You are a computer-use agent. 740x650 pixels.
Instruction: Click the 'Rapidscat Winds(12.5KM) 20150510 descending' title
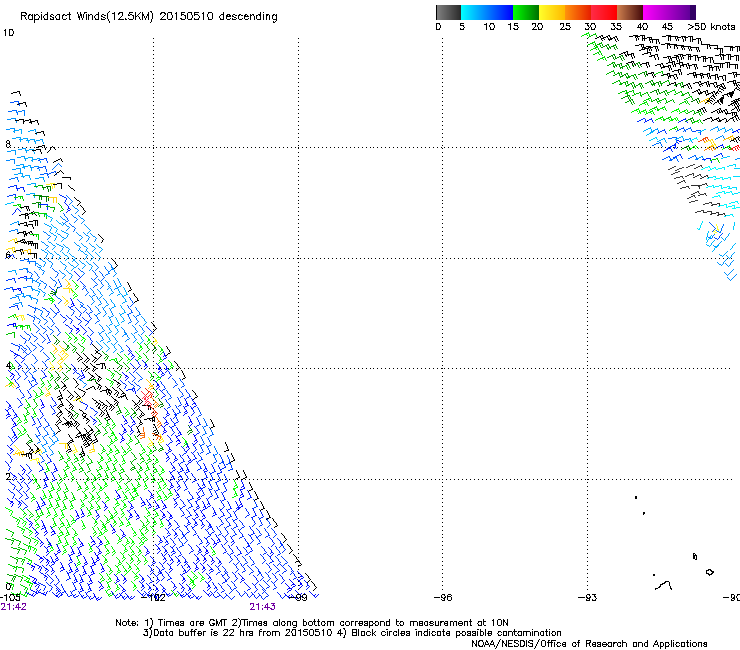[149, 17]
